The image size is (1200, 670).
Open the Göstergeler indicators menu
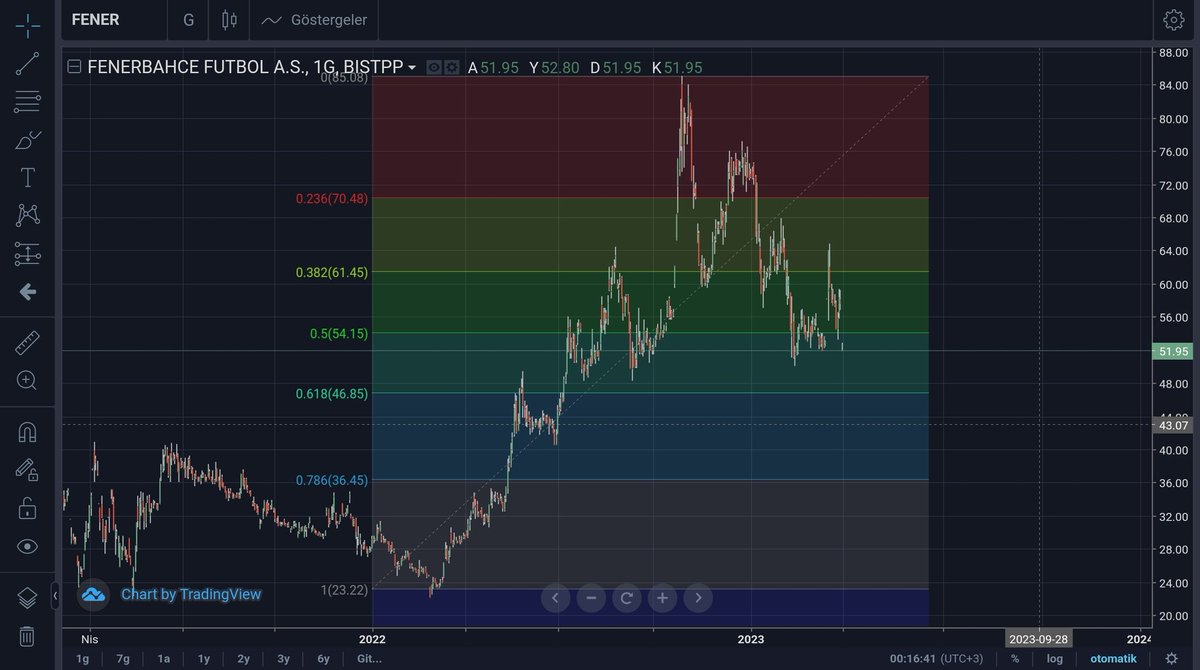[314, 20]
